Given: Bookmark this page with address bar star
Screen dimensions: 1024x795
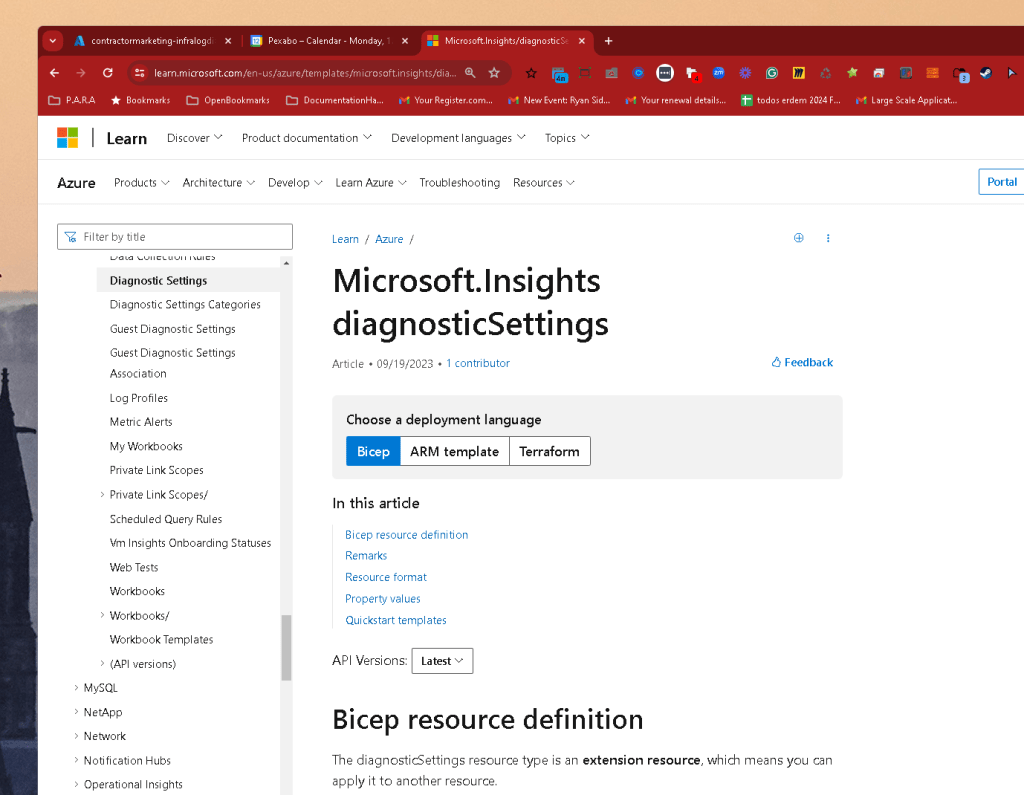Looking at the screenshot, I should [494, 73].
